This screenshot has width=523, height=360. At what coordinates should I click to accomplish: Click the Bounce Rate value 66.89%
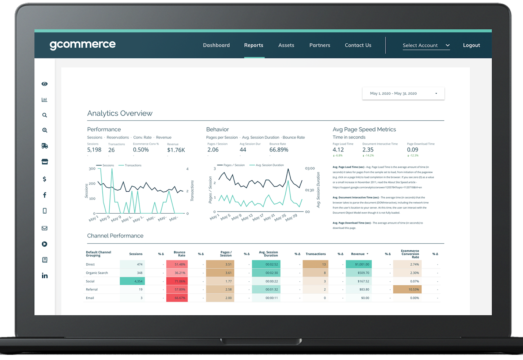[x=279, y=150]
